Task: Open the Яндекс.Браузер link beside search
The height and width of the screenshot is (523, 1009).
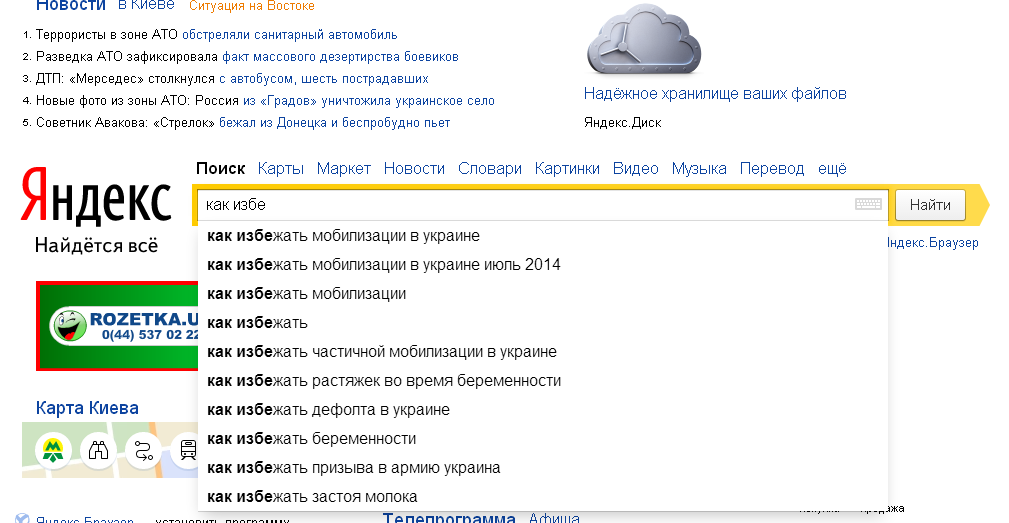Action: [x=933, y=243]
